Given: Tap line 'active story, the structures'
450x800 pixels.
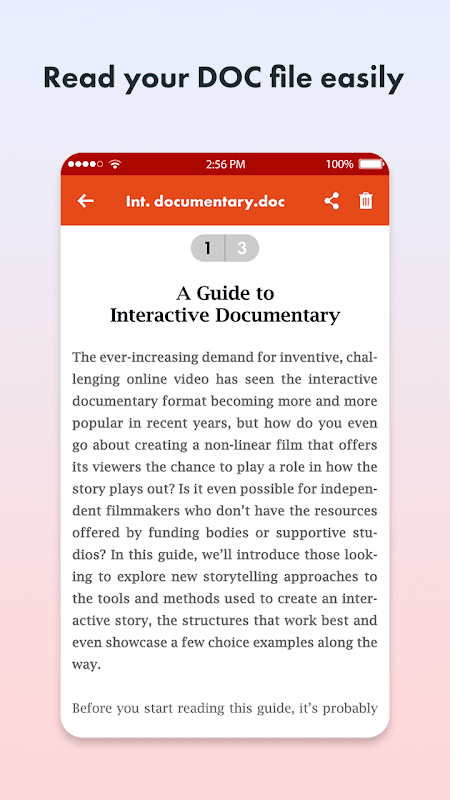Looking at the screenshot, I should (x=224, y=620).
